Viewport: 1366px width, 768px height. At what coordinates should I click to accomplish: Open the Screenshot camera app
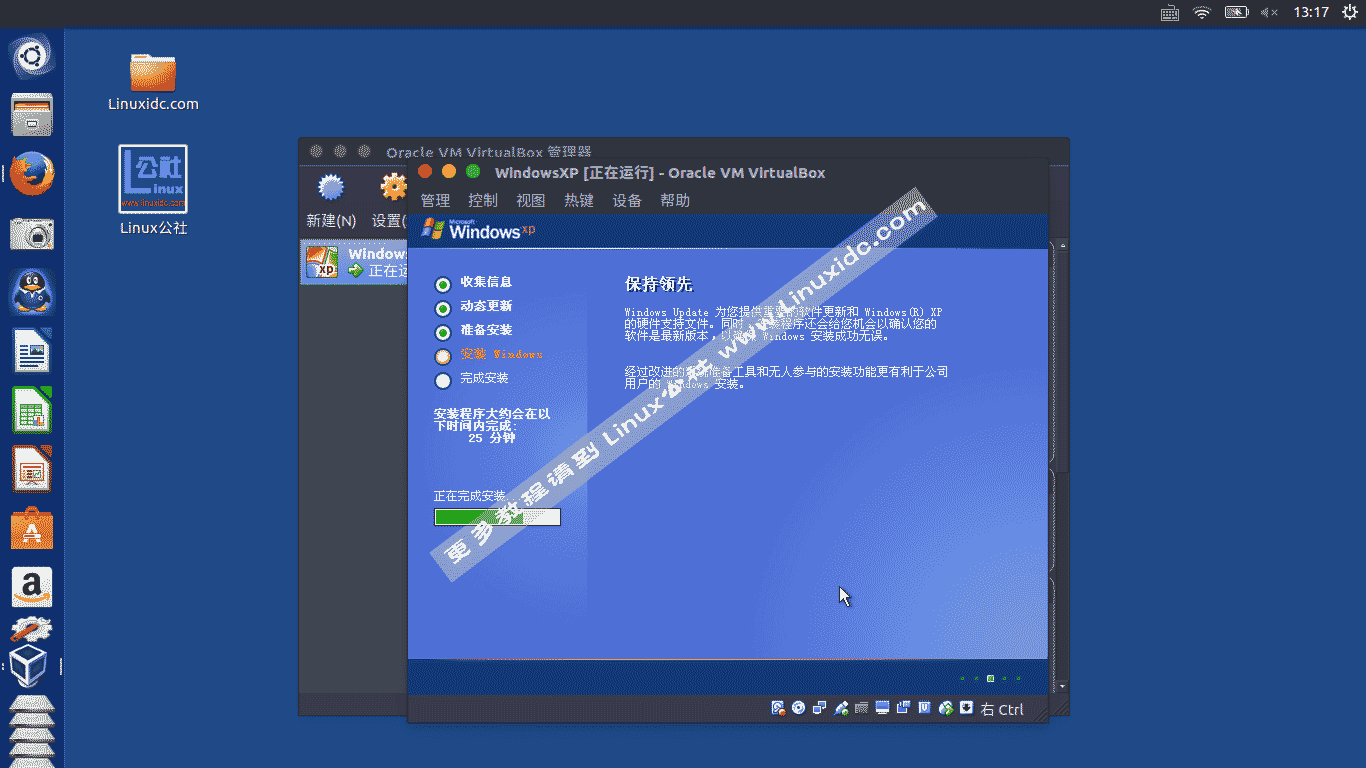pos(32,233)
